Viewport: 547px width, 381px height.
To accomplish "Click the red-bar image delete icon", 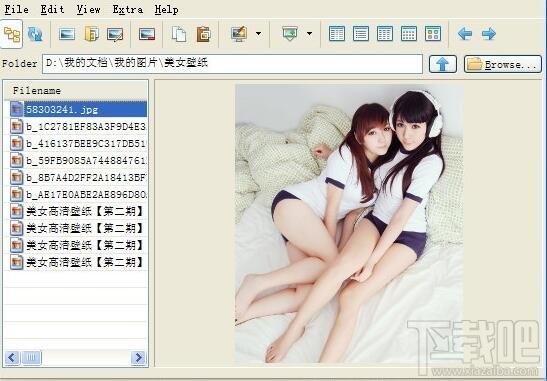I will point(147,34).
